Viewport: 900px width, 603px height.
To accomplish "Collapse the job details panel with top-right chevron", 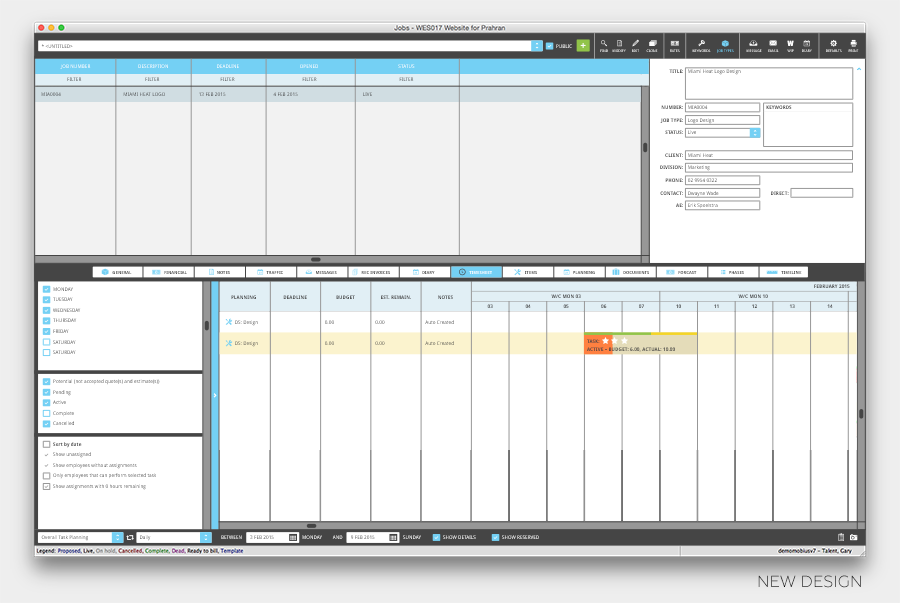I will [859, 69].
